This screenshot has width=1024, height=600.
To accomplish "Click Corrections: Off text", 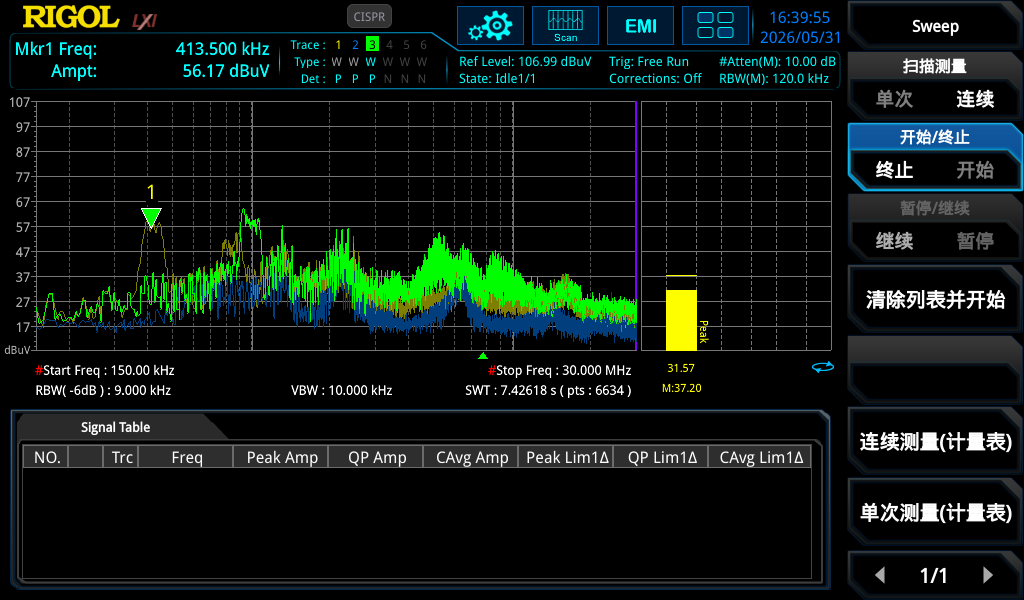I will click(x=655, y=78).
